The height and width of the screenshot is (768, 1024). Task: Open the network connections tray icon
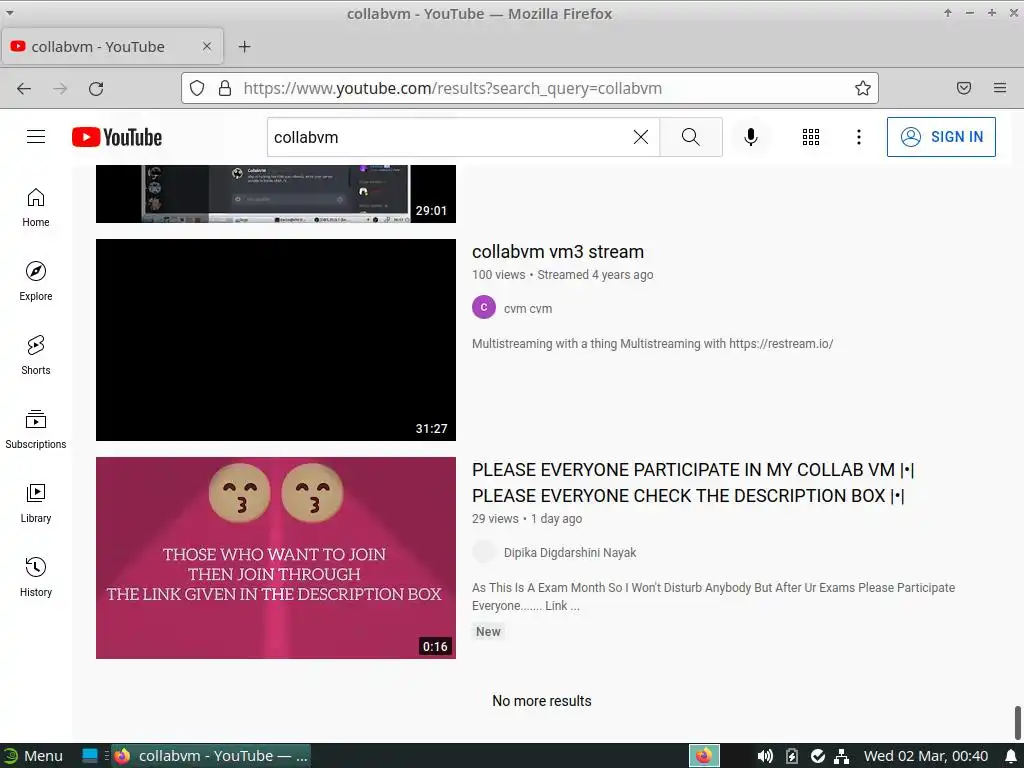click(841, 756)
